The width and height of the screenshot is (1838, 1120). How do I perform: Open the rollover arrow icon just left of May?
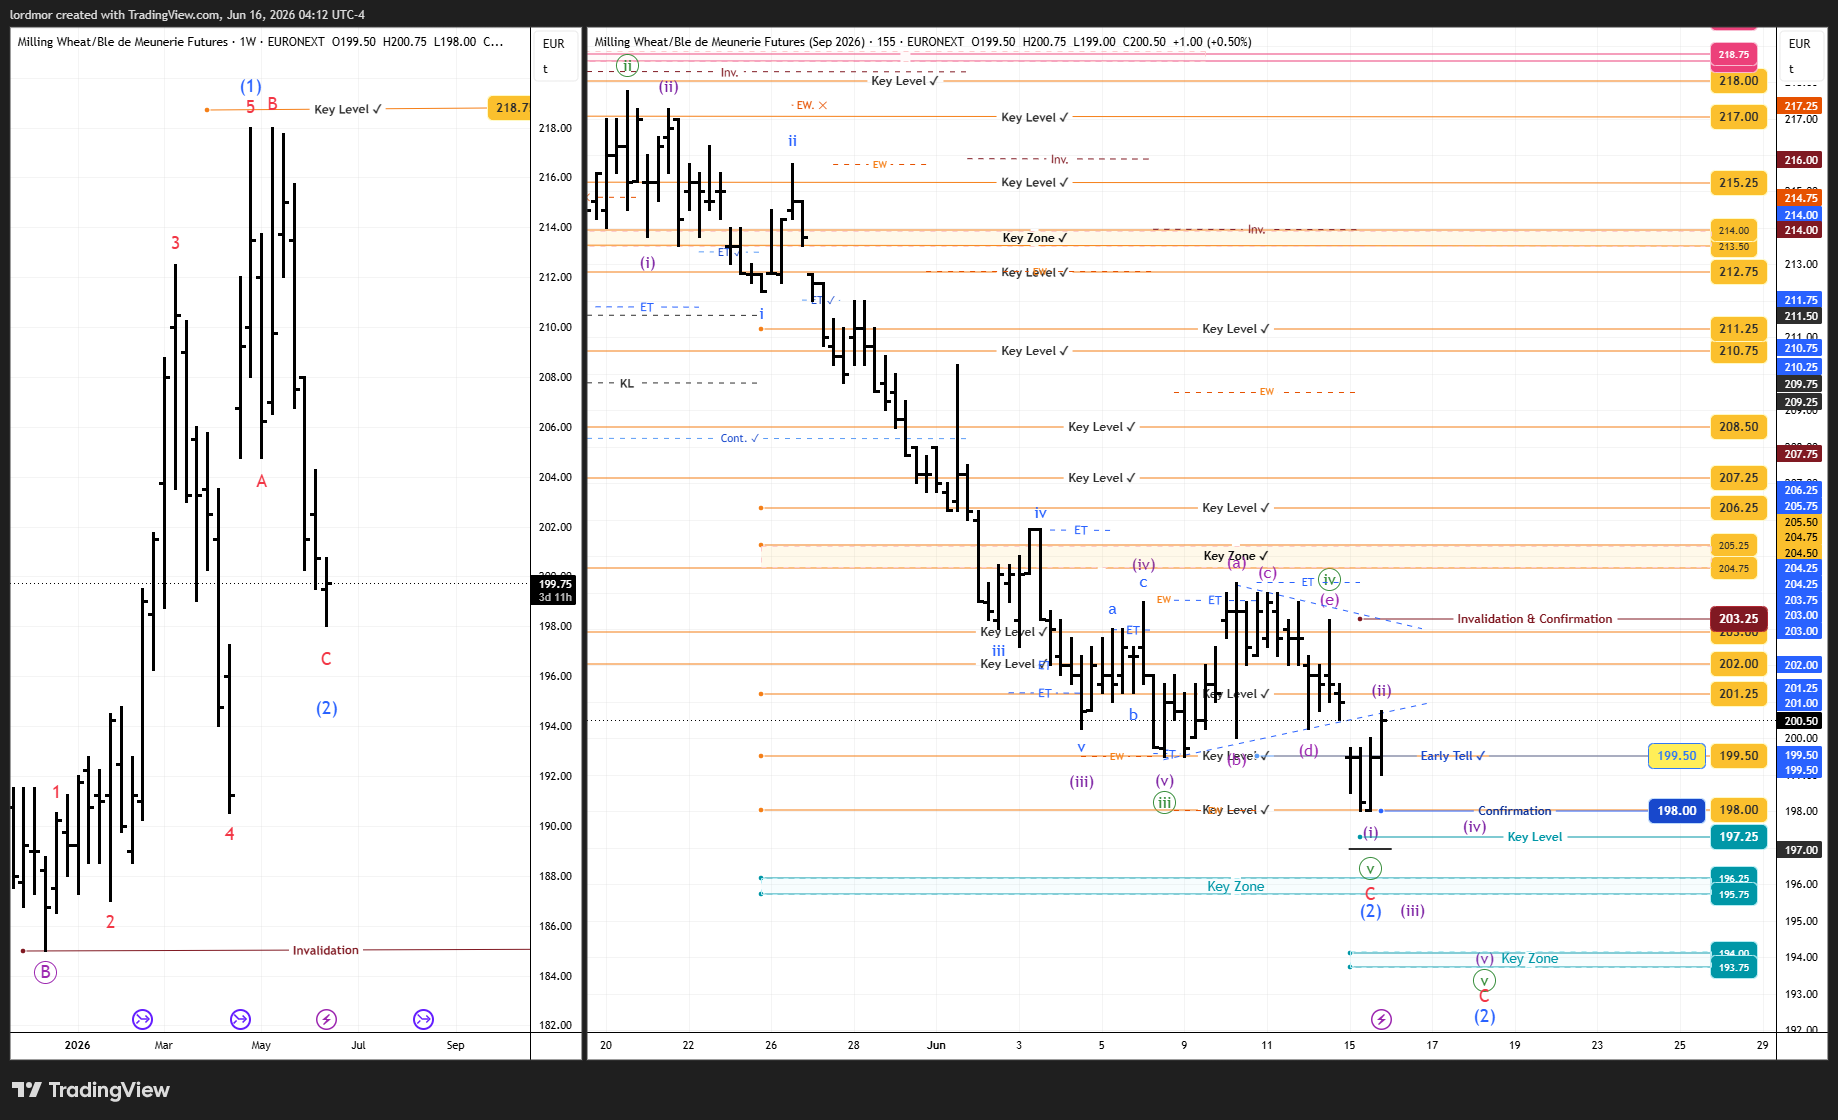point(240,1019)
